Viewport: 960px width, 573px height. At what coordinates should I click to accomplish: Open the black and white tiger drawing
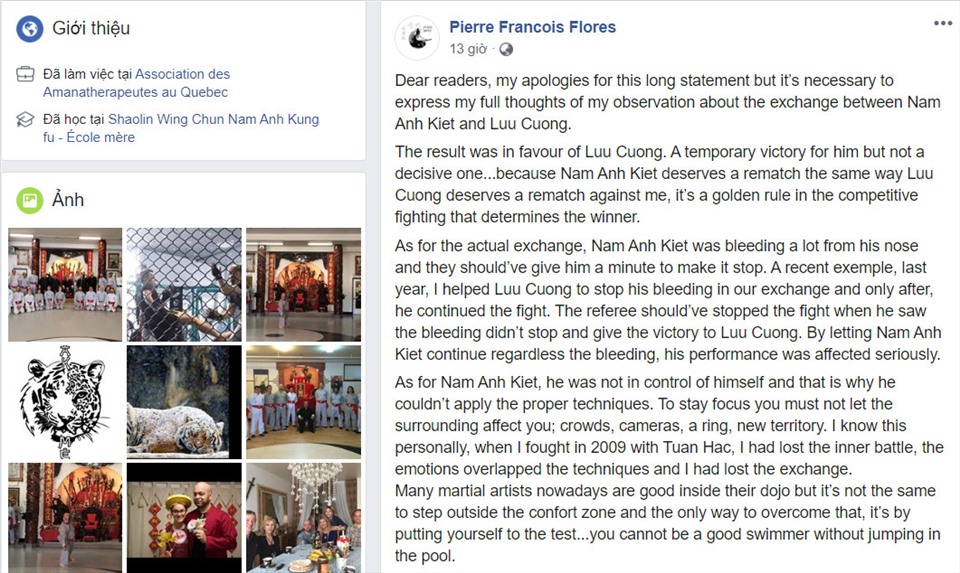click(66, 402)
